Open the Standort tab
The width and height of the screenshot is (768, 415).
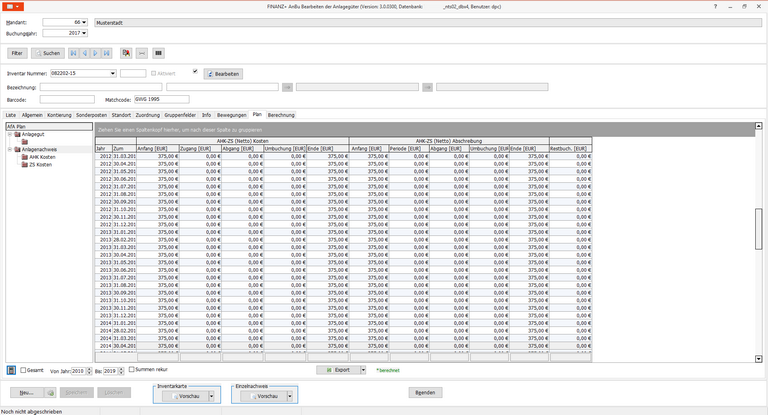point(121,115)
